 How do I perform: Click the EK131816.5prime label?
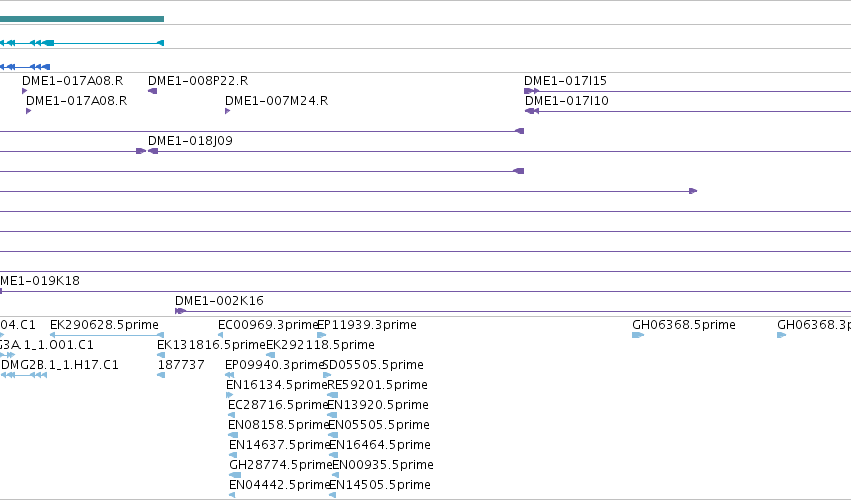point(211,345)
